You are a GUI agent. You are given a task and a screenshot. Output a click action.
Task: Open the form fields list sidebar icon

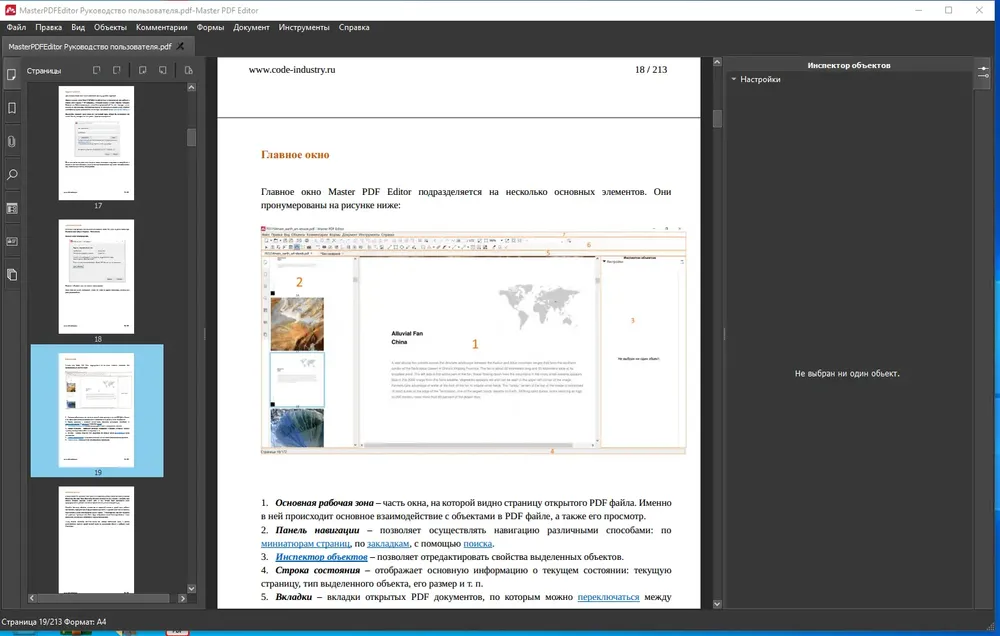(x=11, y=208)
